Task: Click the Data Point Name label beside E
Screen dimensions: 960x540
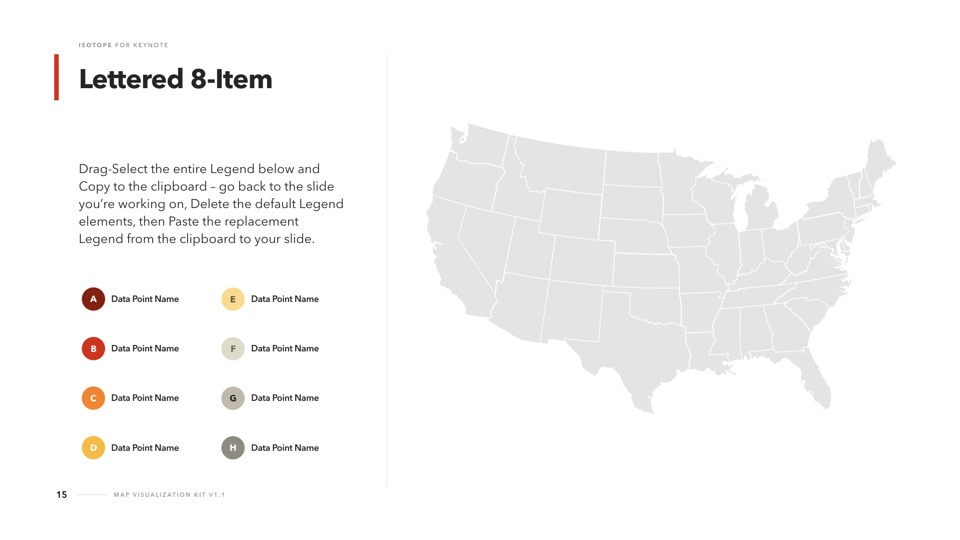Action: 285,299
